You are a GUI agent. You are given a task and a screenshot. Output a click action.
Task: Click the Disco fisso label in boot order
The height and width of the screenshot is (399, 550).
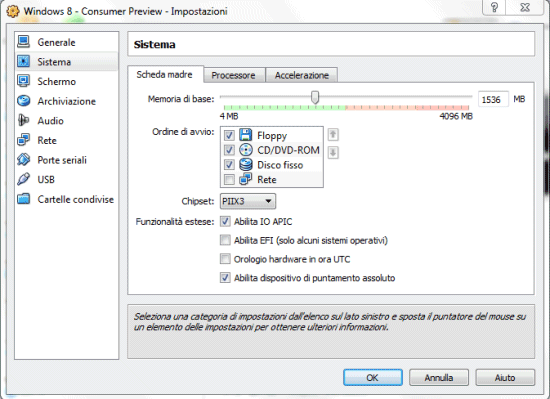(280, 165)
